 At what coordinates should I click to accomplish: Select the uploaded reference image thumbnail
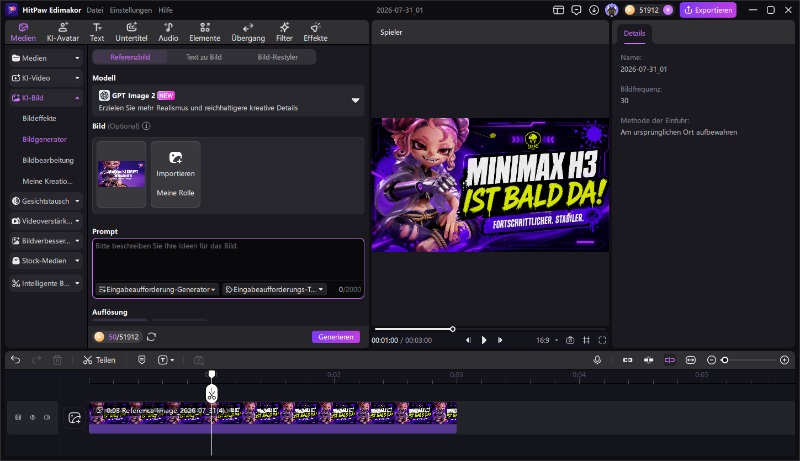coord(121,174)
